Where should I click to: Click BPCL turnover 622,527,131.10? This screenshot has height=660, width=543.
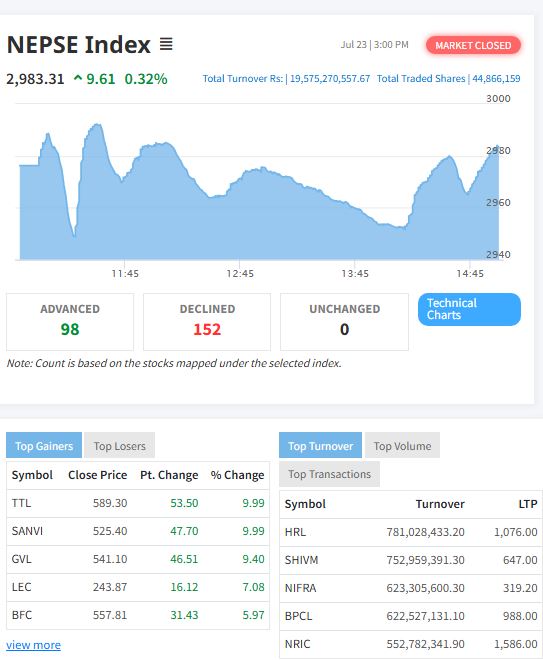point(426,616)
